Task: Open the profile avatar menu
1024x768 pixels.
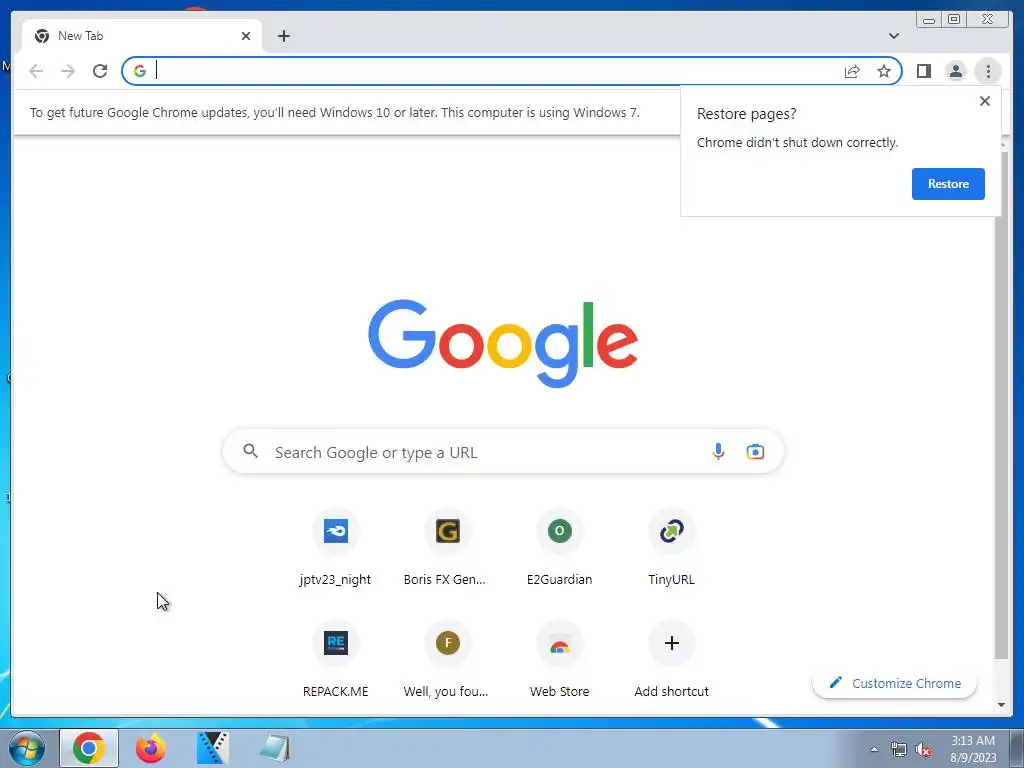Action: click(955, 71)
